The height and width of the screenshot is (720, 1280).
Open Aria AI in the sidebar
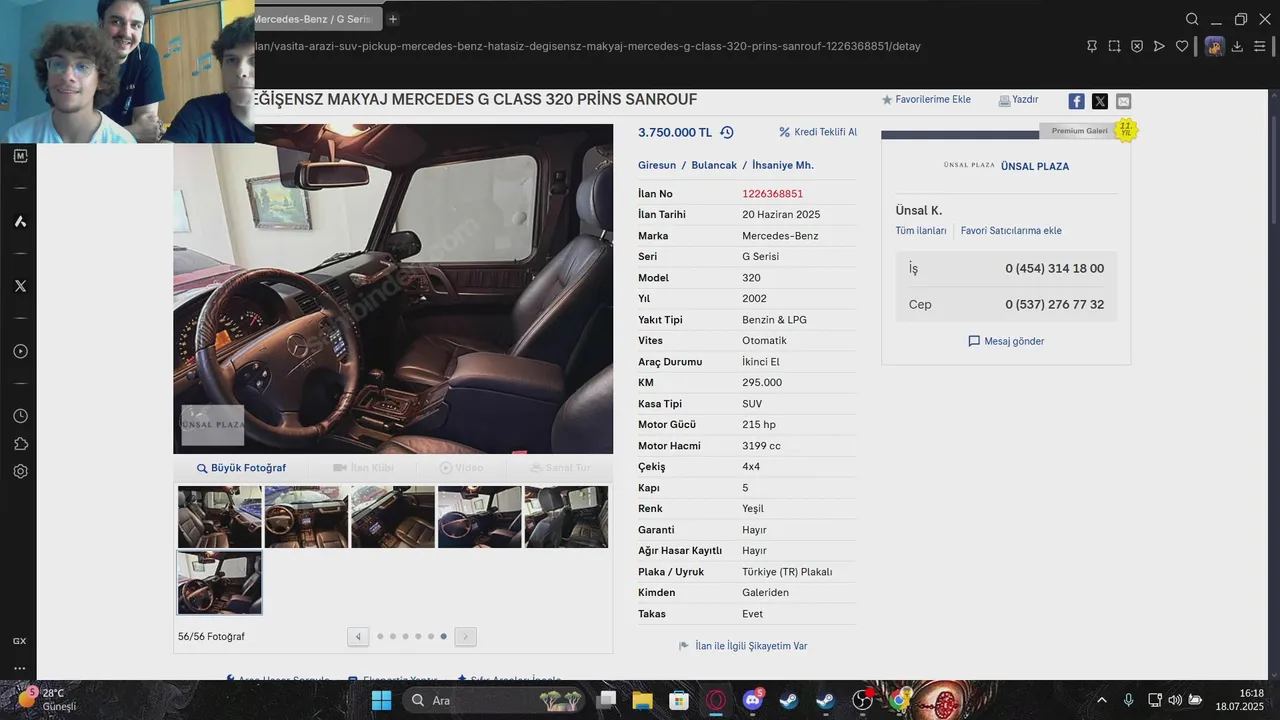(x=20, y=221)
